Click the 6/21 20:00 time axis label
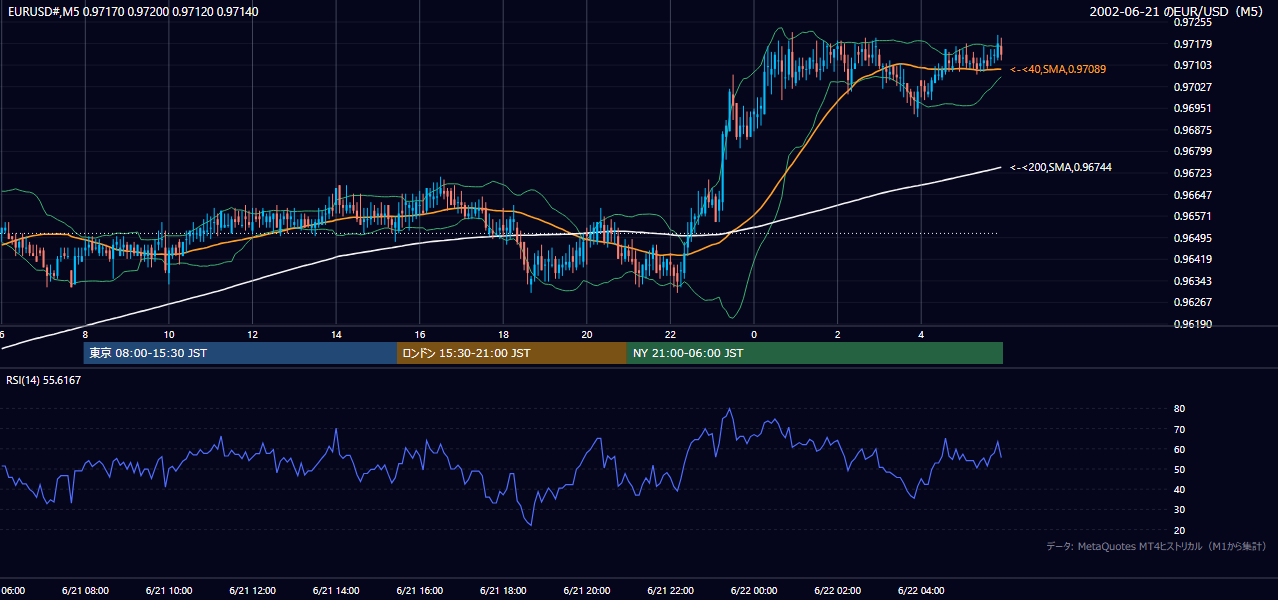 (586, 590)
